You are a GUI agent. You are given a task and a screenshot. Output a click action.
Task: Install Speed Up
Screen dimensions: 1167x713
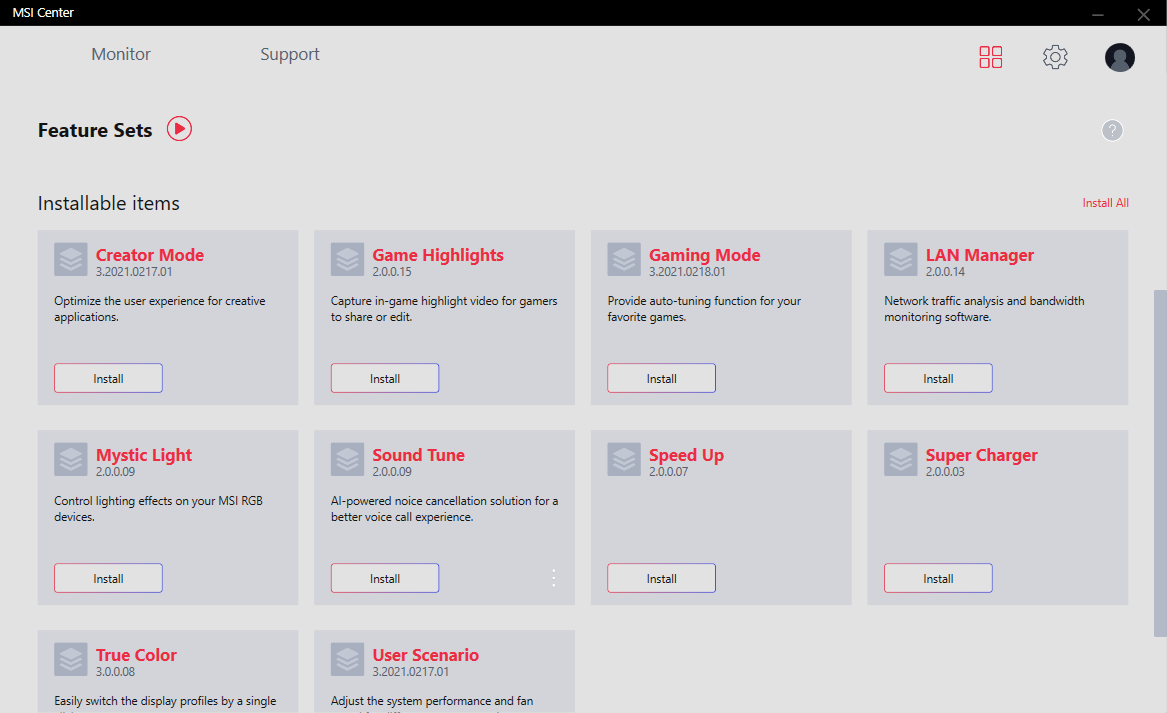coord(661,578)
